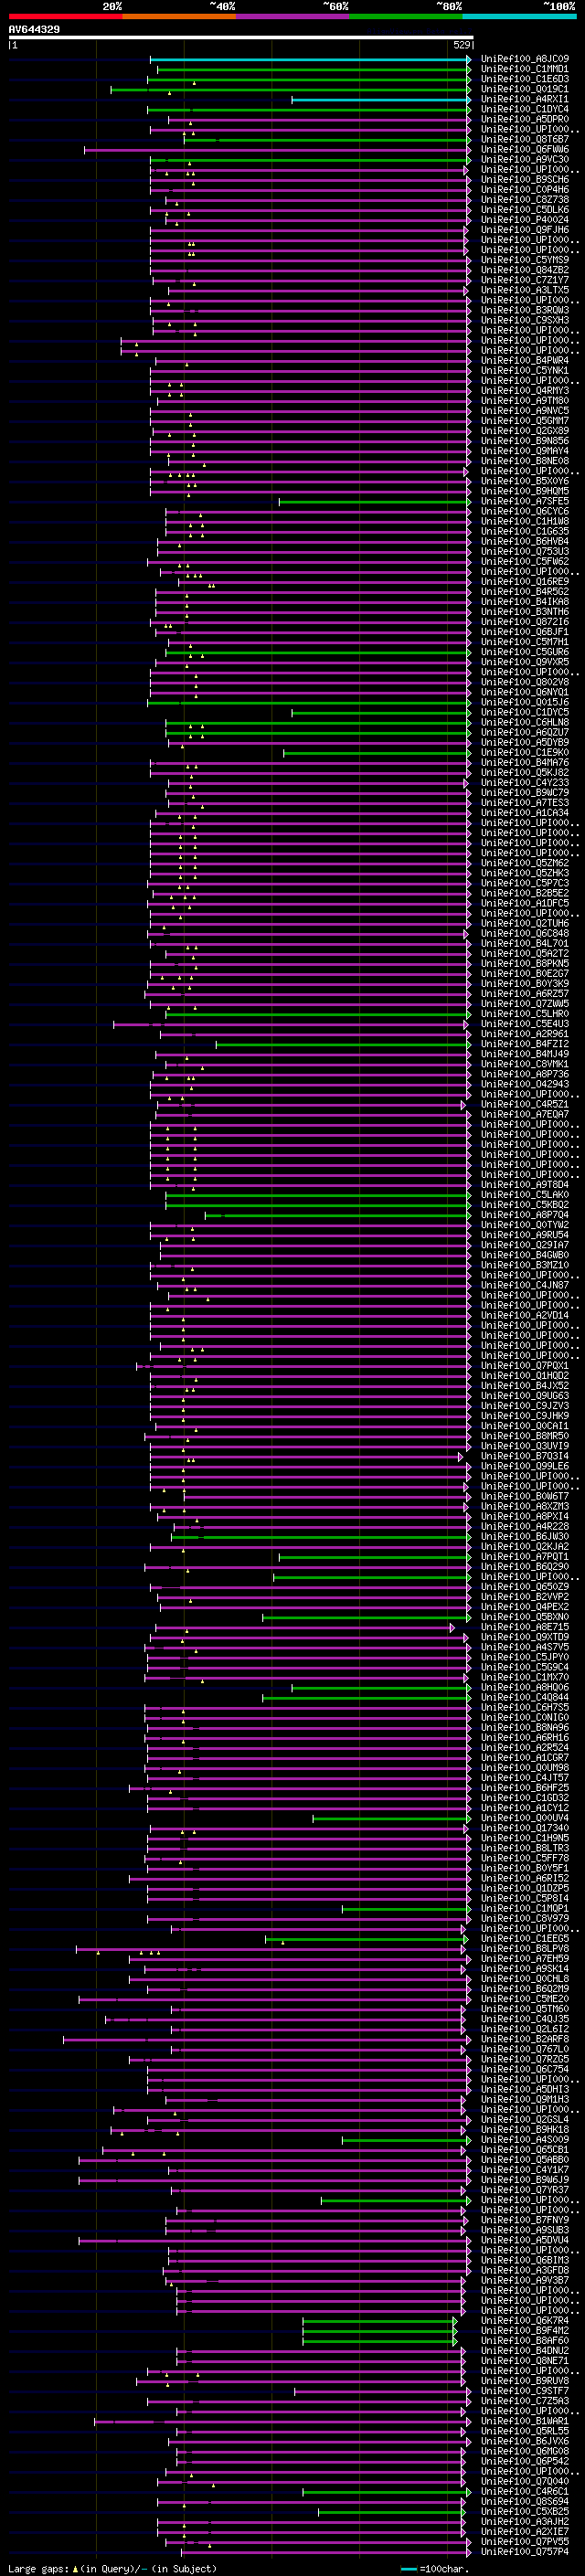Select the UniRef100_Q6FWW6 label
This screenshot has width=585, height=2576.
524,149
